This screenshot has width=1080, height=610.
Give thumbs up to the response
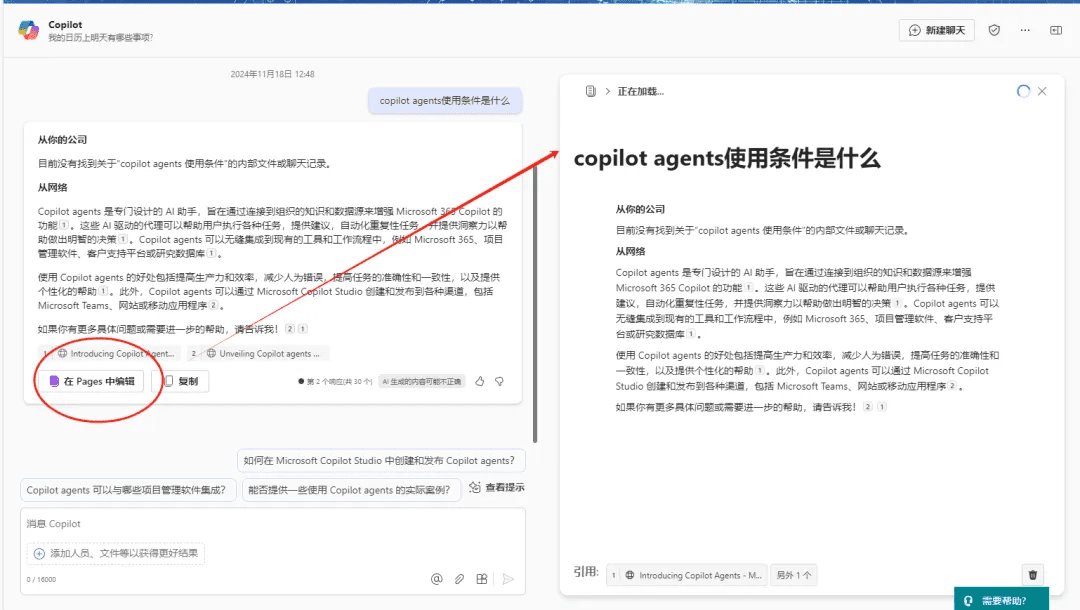tap(479, 381)
